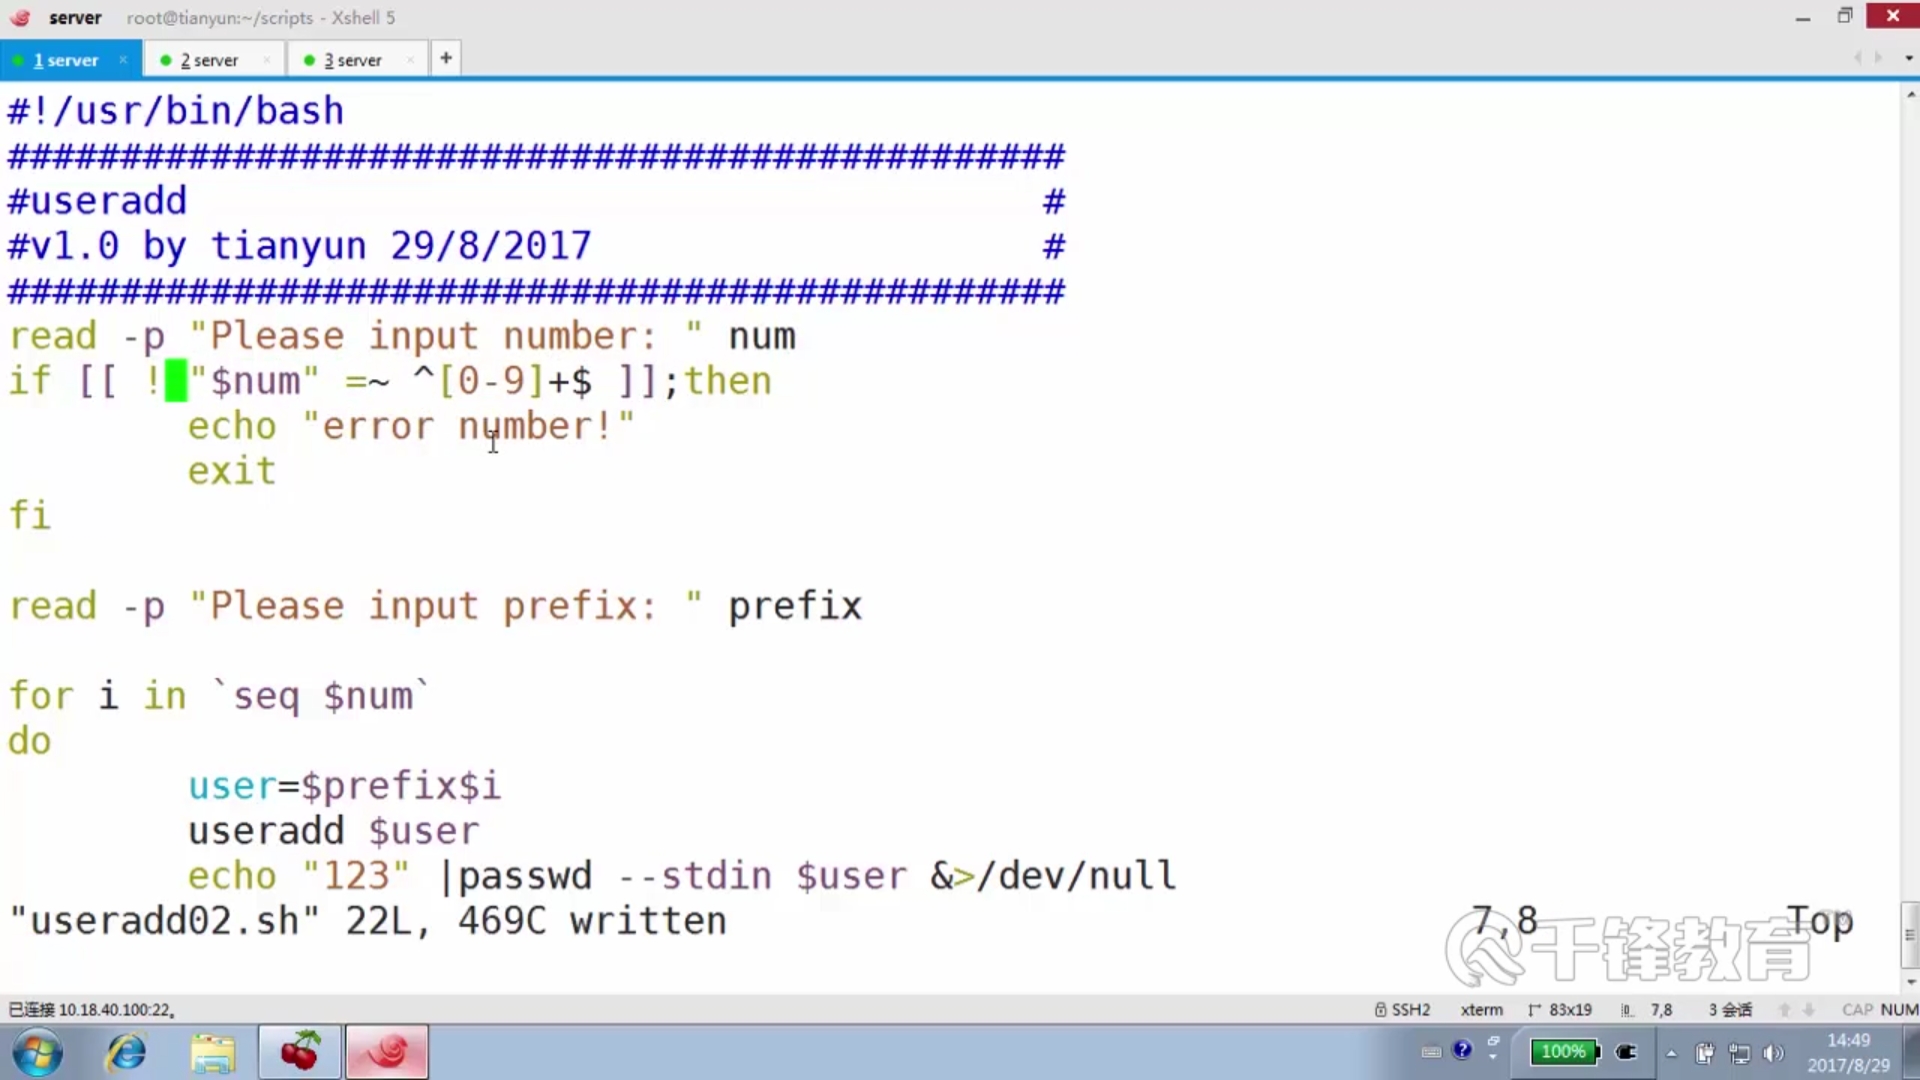Click the terminal scrollbar up arrow
1920x1080 pixels.
[1911, 95]
